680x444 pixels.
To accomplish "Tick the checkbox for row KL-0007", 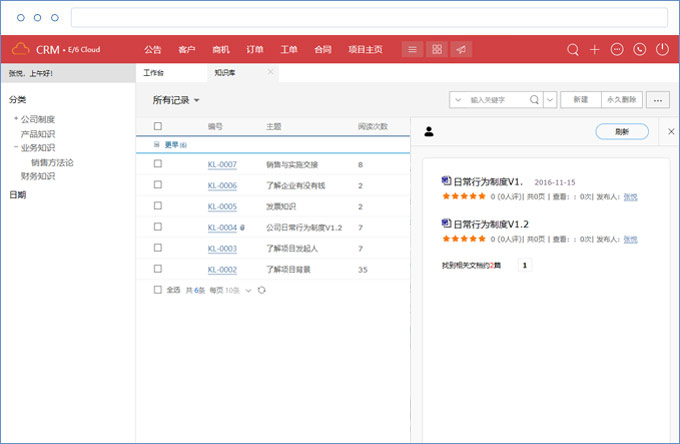I will [x=157, y=164].
